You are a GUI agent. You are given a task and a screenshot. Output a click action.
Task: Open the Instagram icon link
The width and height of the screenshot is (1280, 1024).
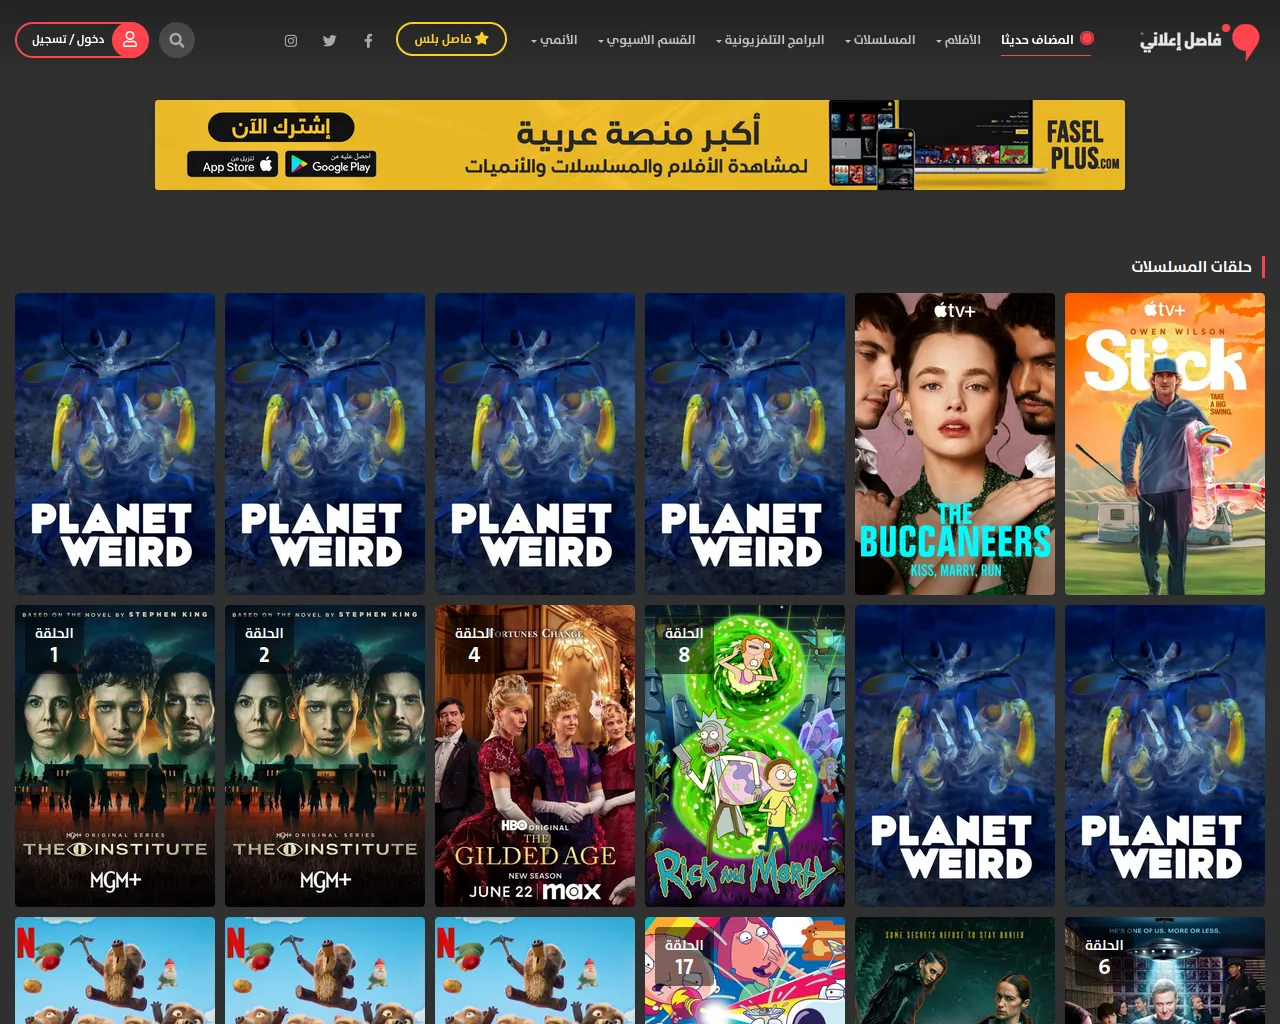291,41
